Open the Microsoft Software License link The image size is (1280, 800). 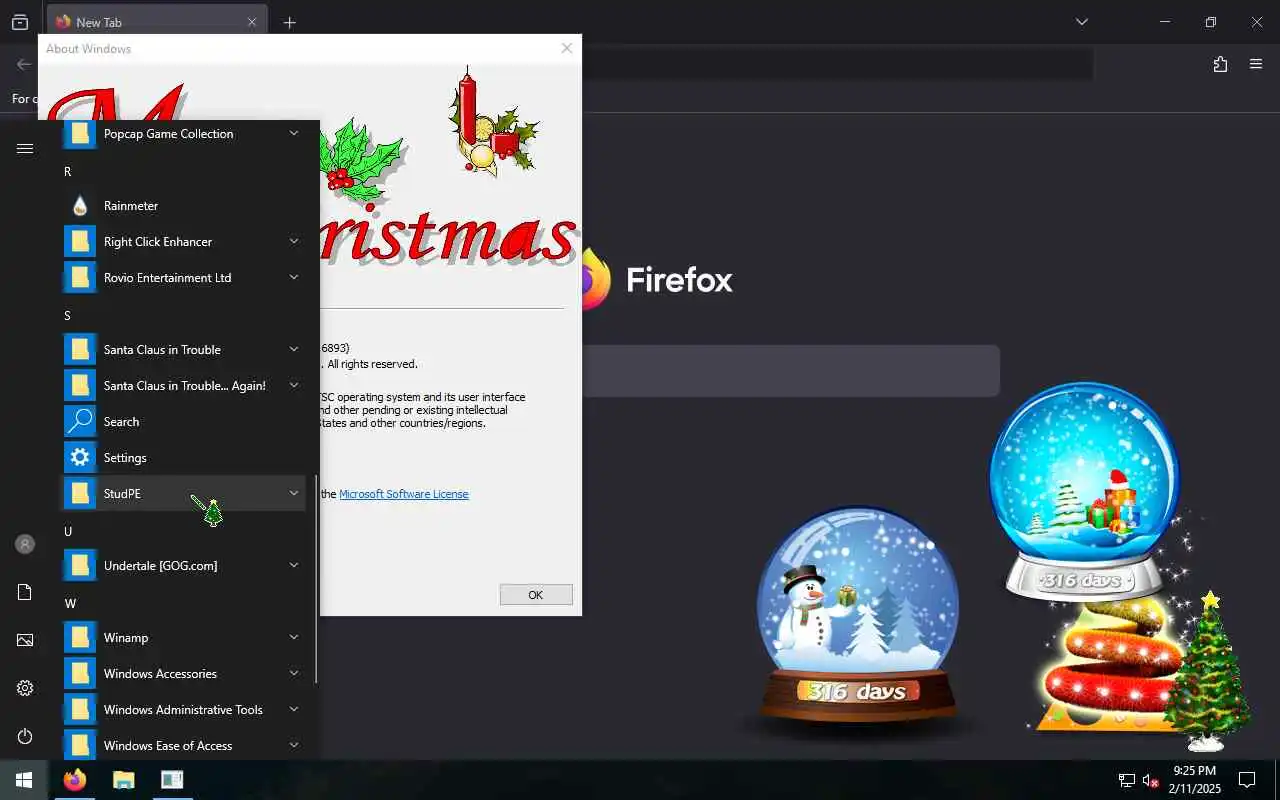[404, 494]
